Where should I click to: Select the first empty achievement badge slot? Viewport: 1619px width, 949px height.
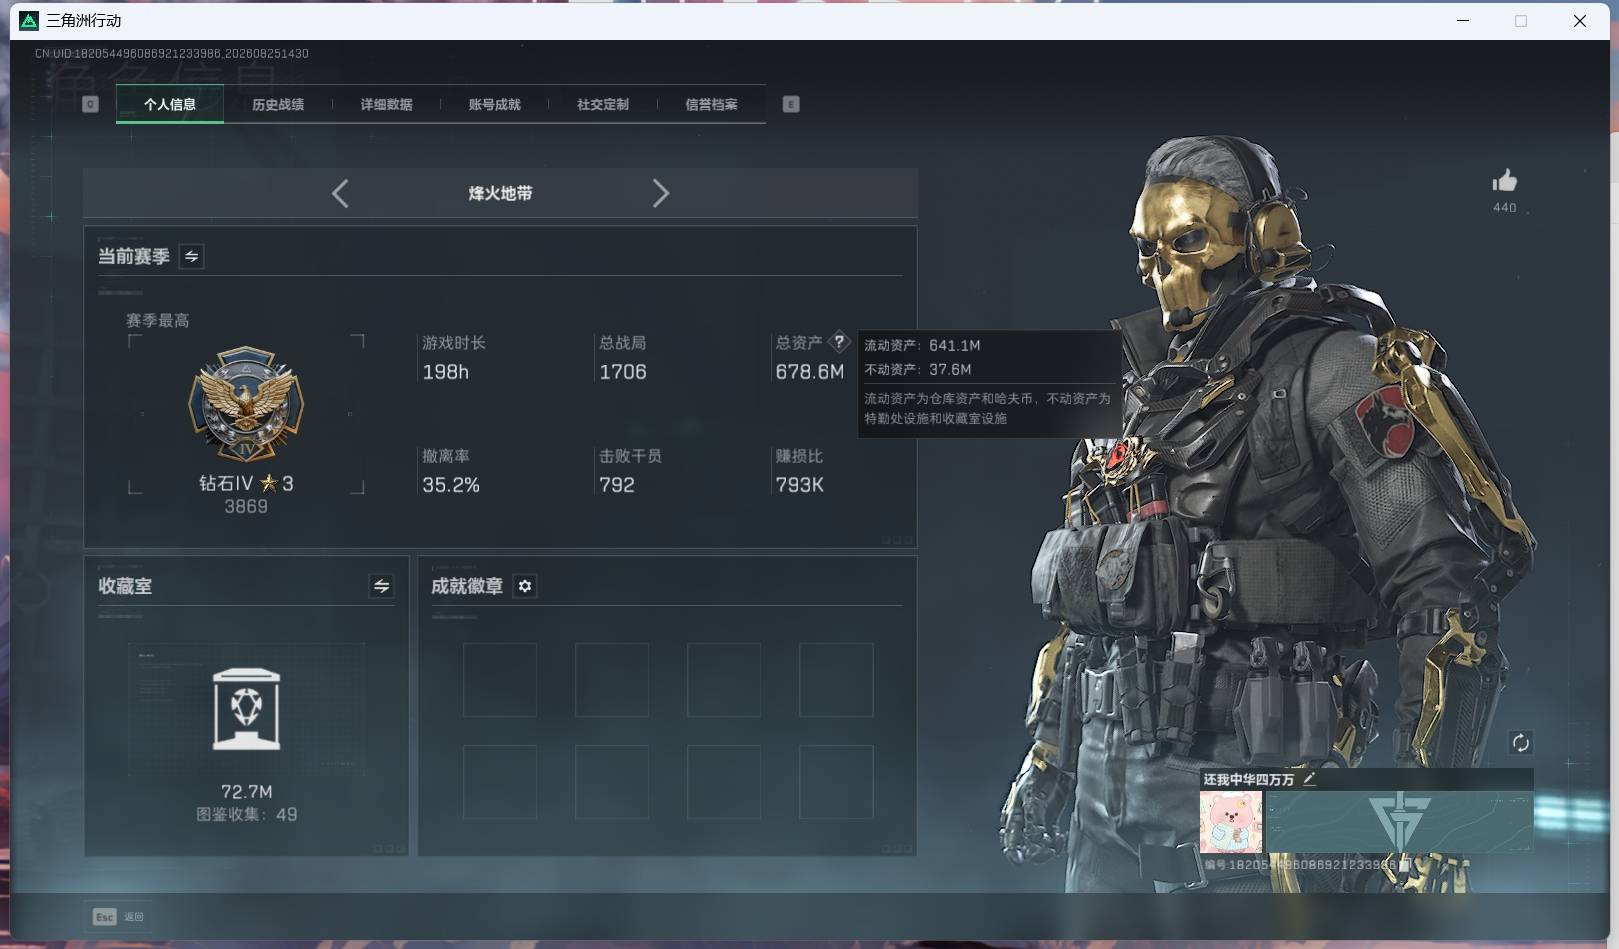(500, 680)
